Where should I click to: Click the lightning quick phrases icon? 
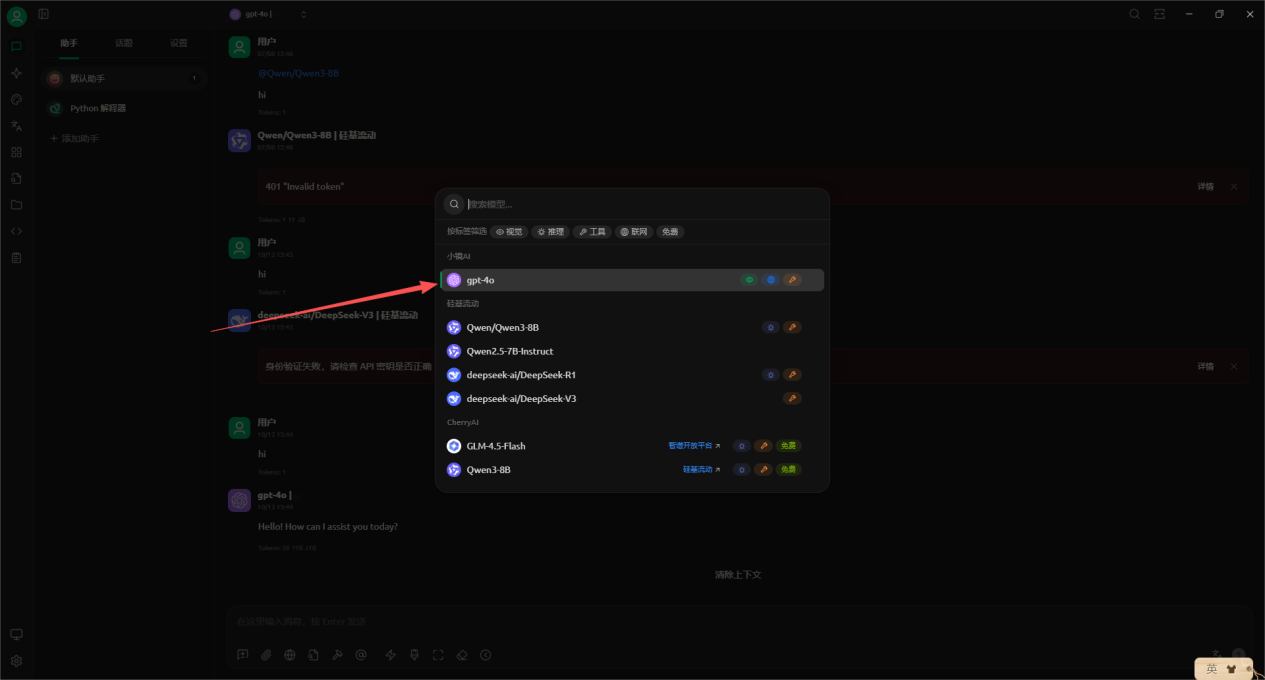[x=390, y=655]
